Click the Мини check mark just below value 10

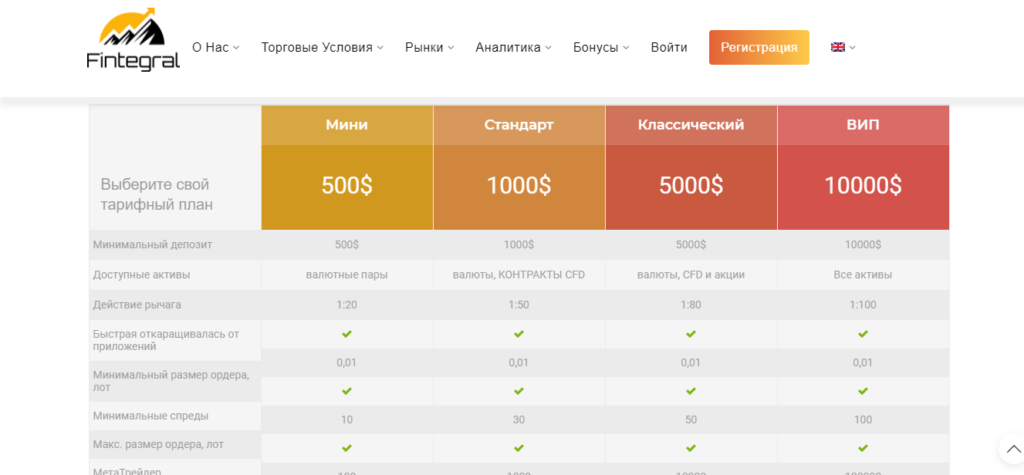[x=347, y=448]
